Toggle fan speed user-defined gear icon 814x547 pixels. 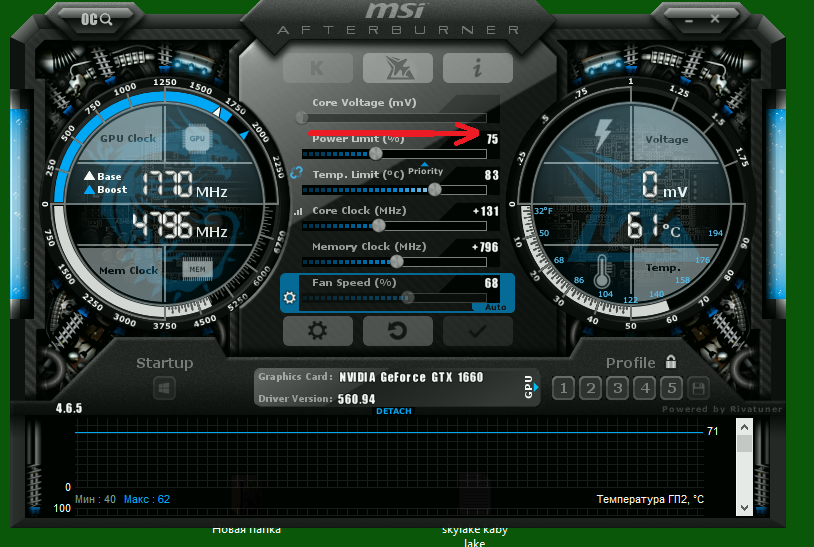click(290, 297)
